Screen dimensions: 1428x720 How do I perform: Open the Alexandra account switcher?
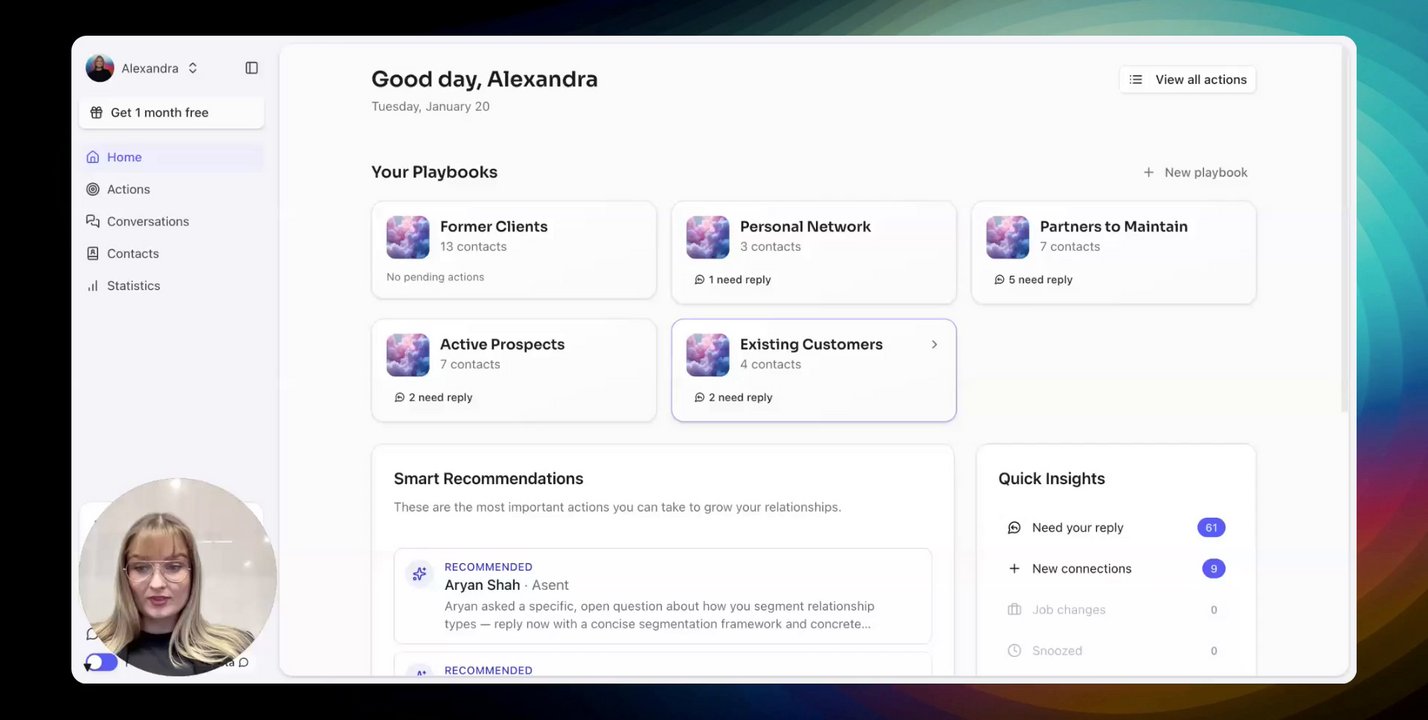tap(142, 68)
